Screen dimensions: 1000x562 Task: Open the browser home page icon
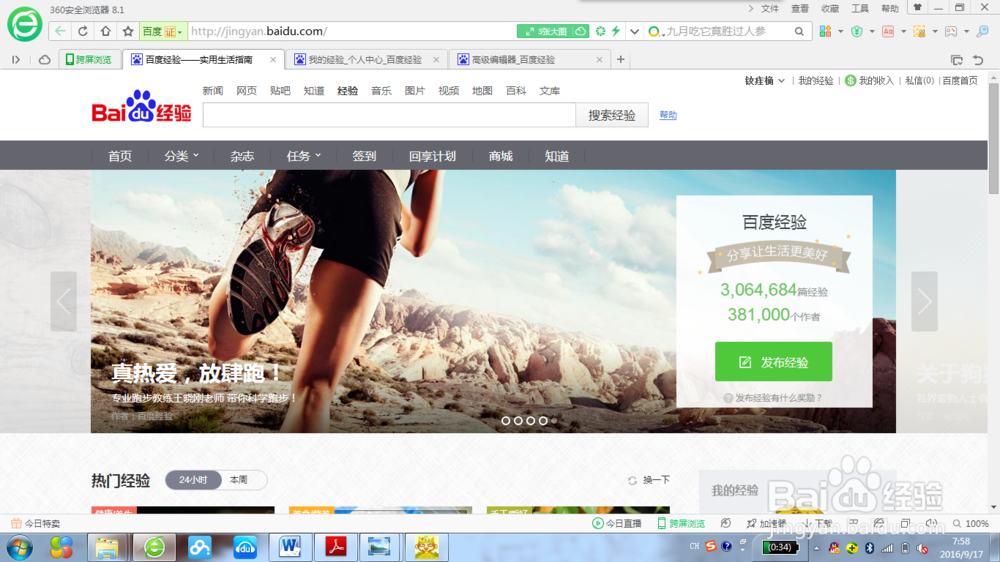[105, 31]
